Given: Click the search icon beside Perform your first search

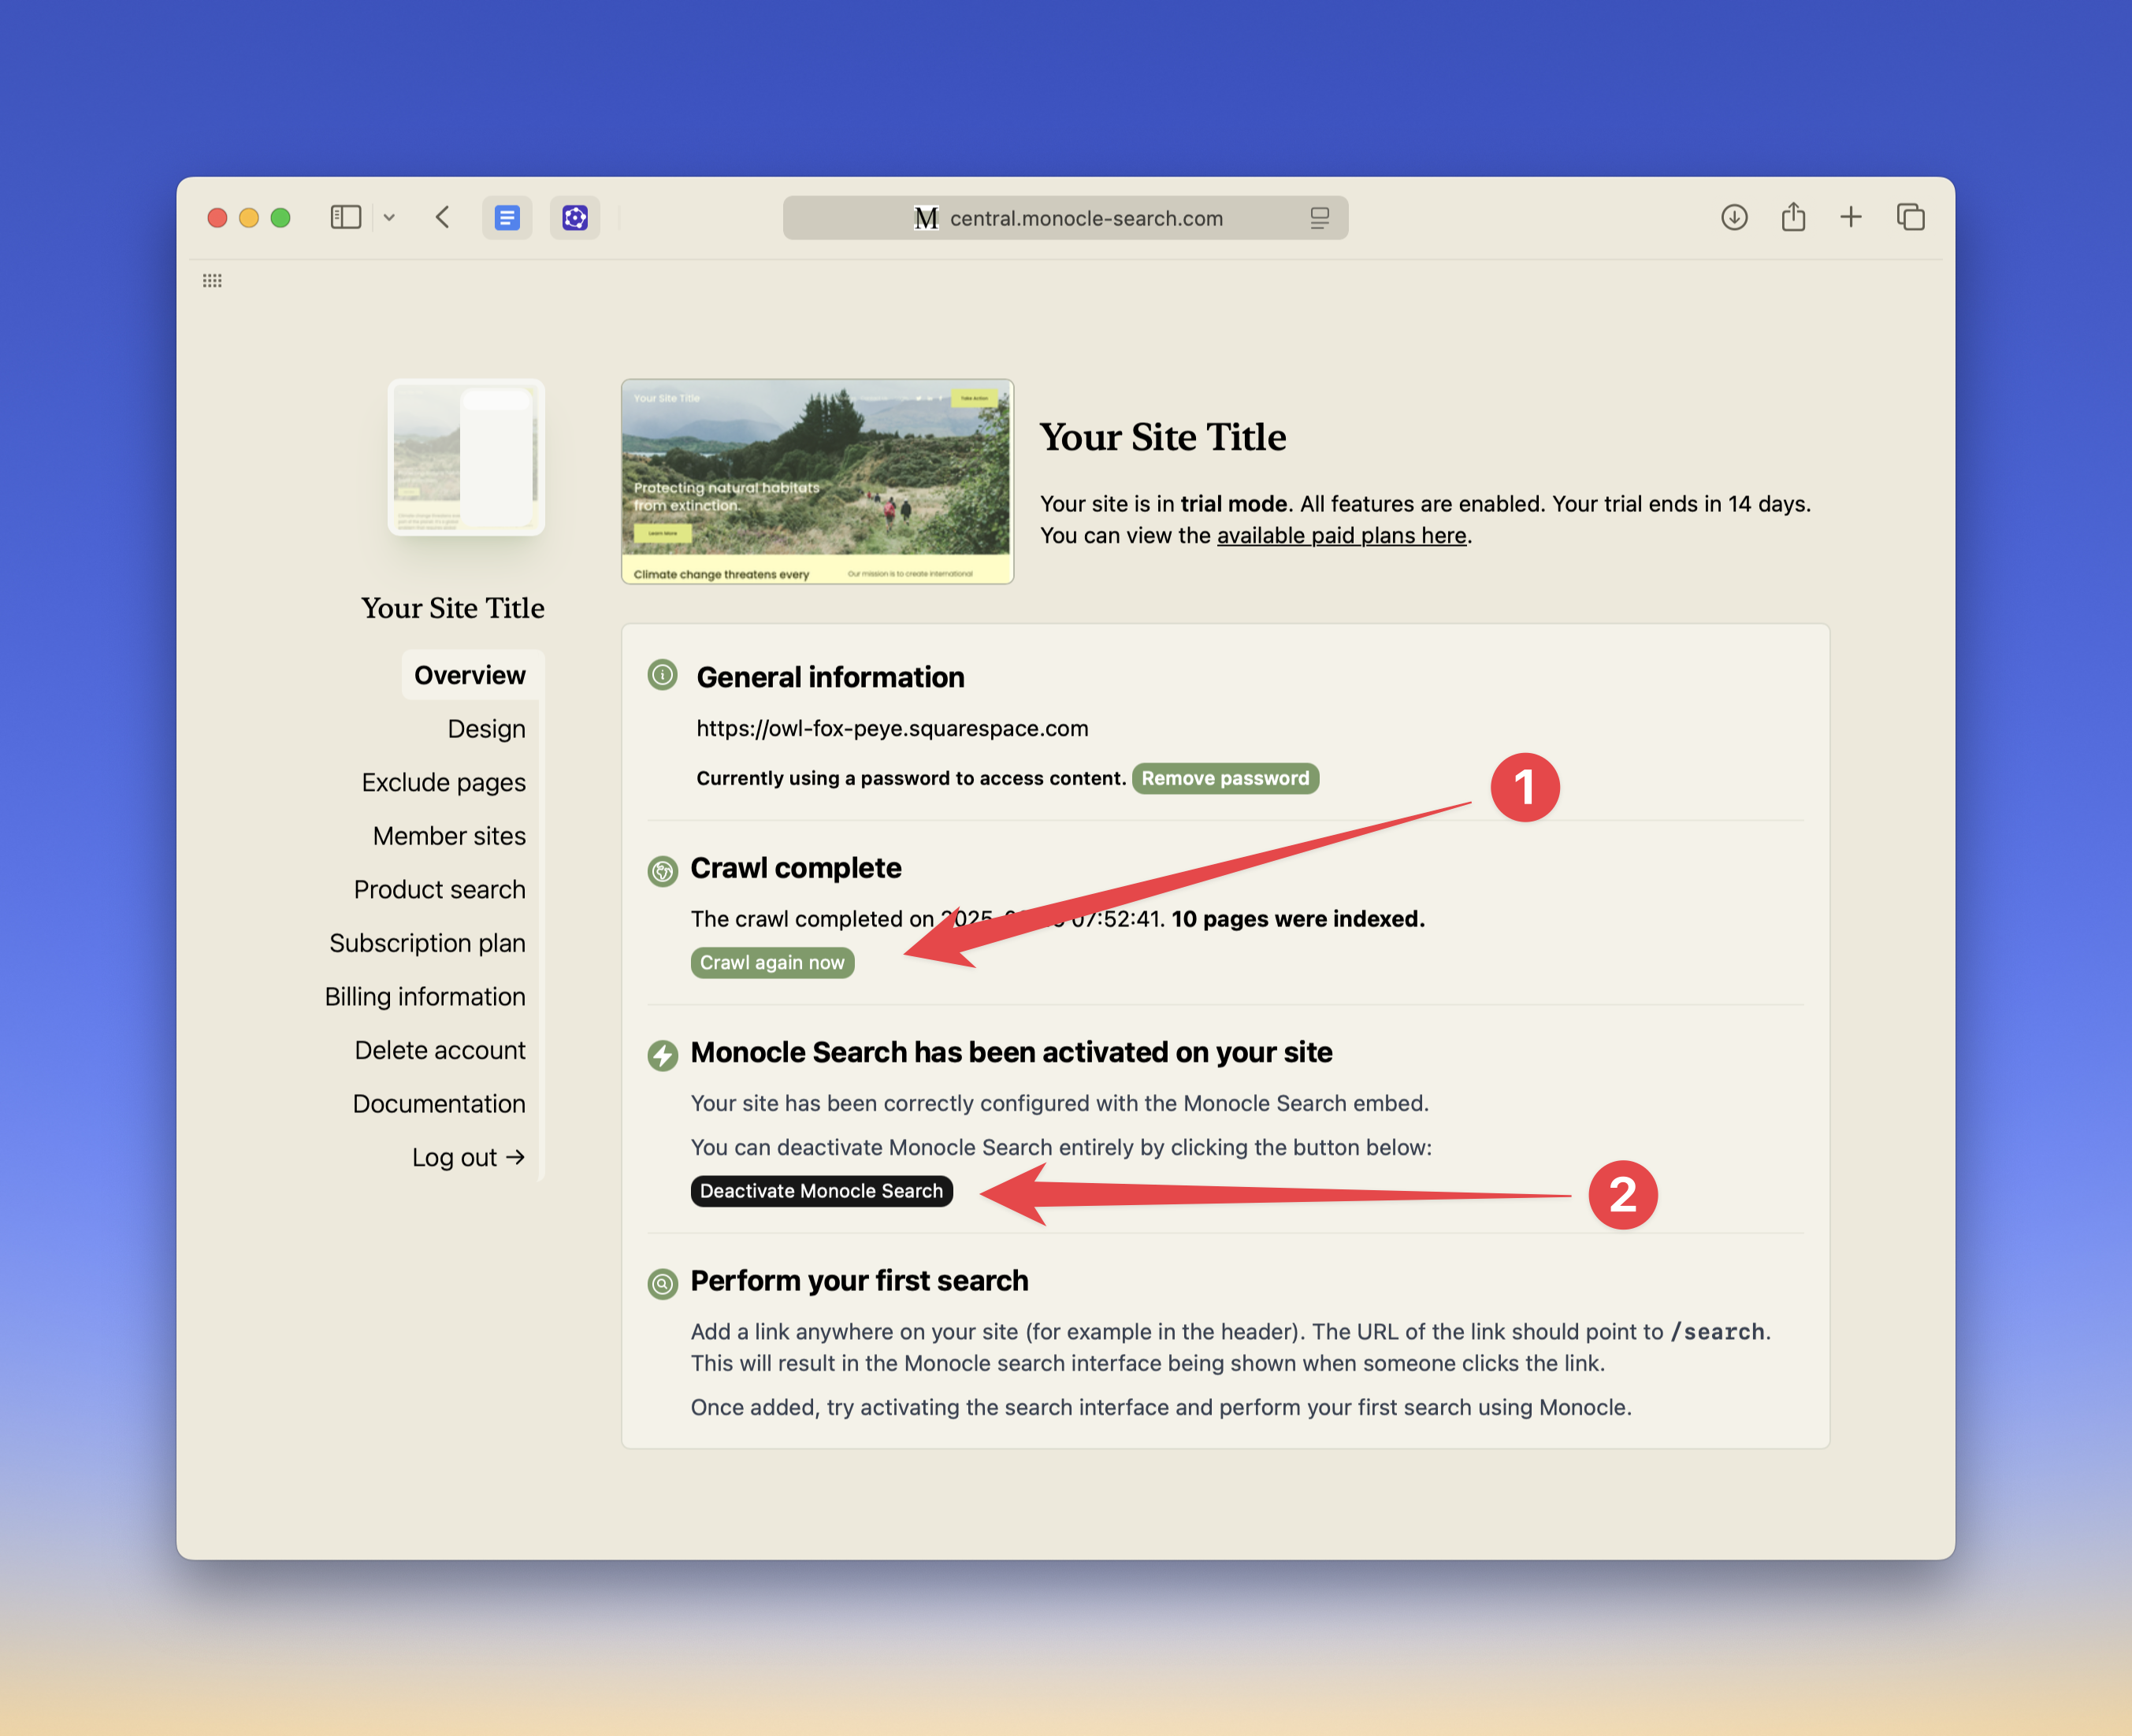Looking at the screenshot, I should pyautogui.click(x=662, y=1284).
